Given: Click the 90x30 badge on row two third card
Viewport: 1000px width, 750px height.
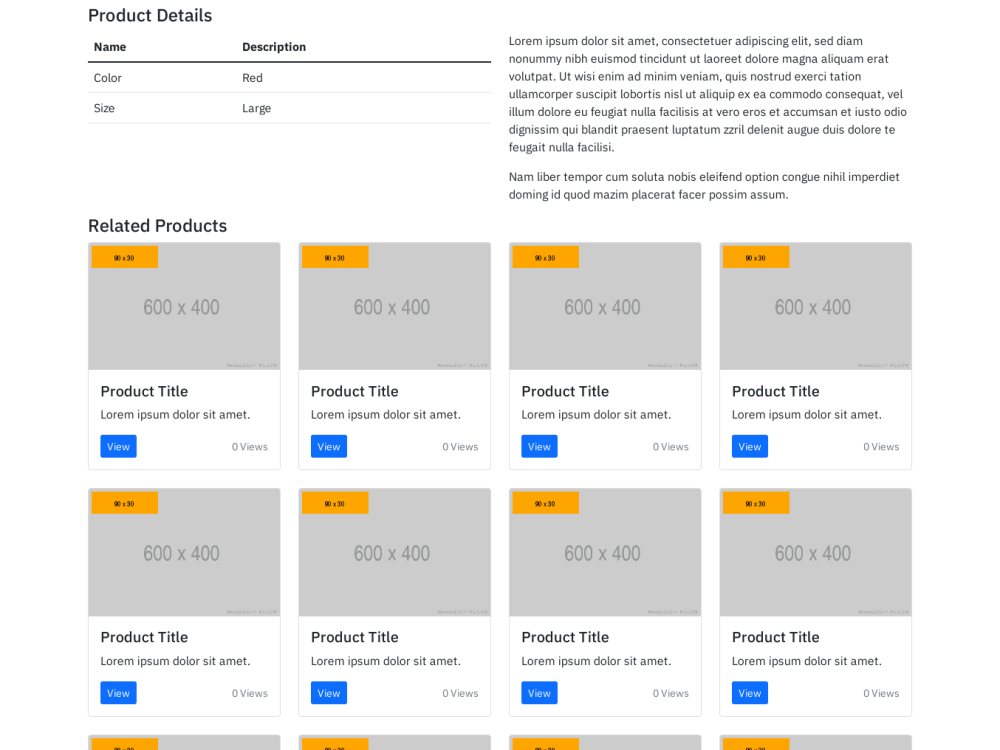Looking at the screenshot, I should (545, 502).
